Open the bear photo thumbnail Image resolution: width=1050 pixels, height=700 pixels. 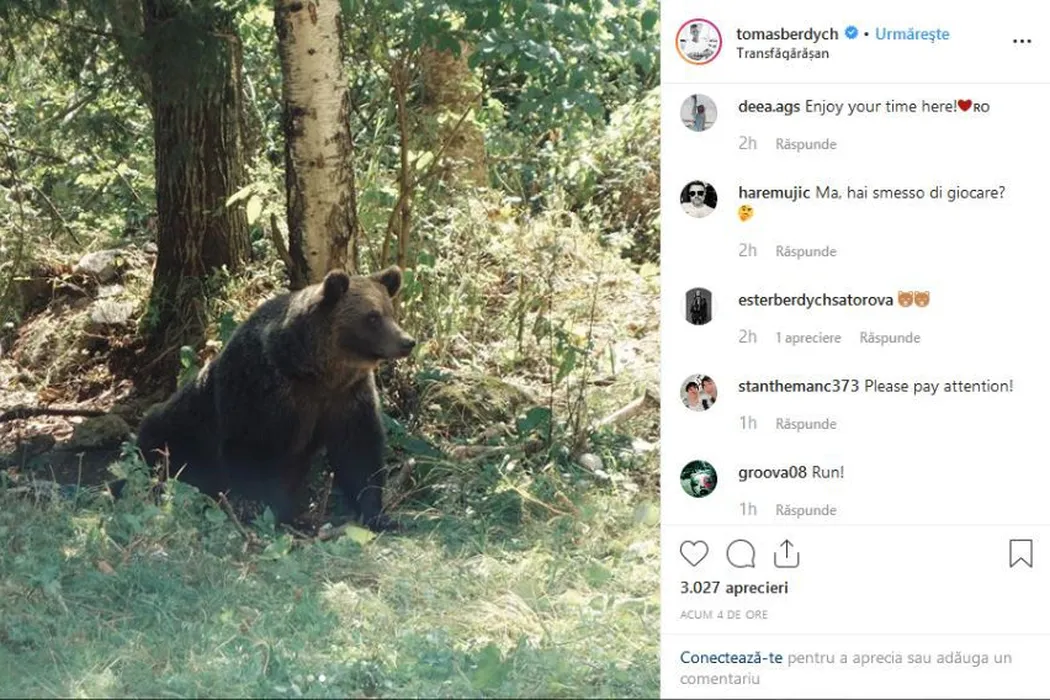330,350
